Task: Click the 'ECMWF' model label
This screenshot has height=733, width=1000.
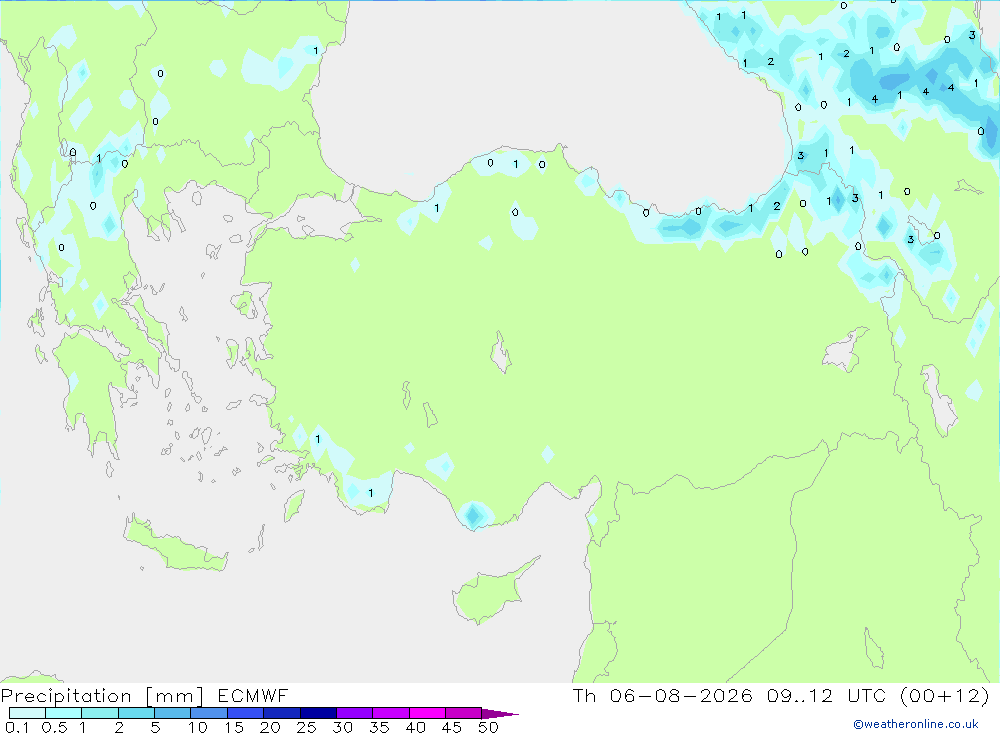Action: pos(253,695)
